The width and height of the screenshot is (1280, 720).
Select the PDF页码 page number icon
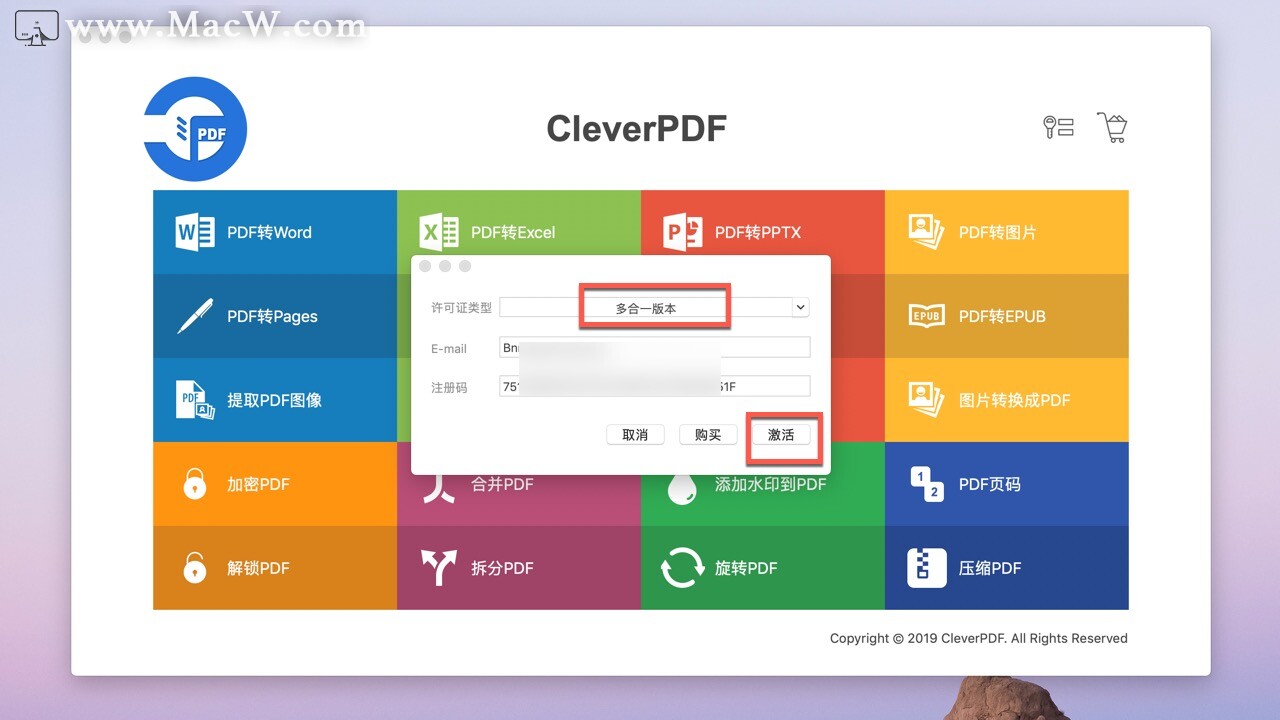point(926,484)
